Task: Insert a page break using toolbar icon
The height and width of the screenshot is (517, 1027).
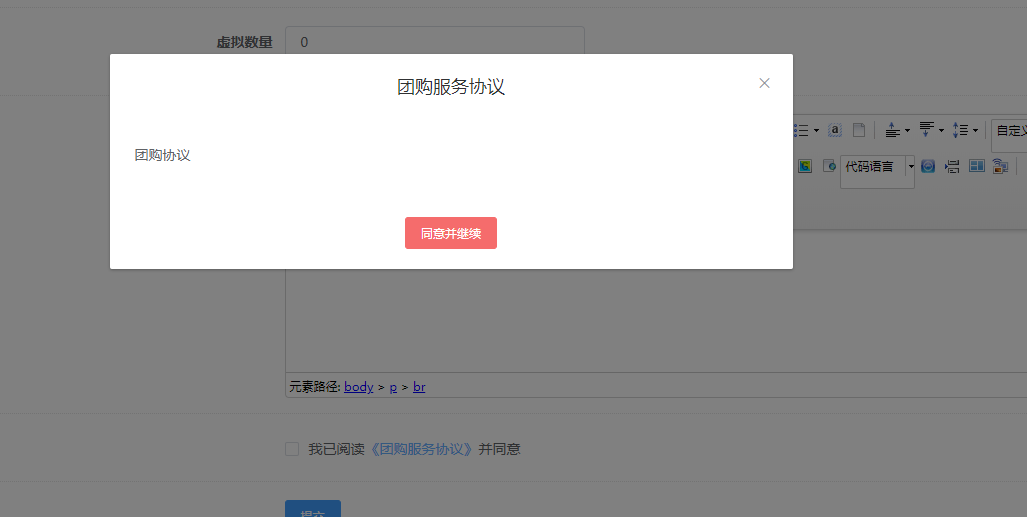Action: [952, 166]
